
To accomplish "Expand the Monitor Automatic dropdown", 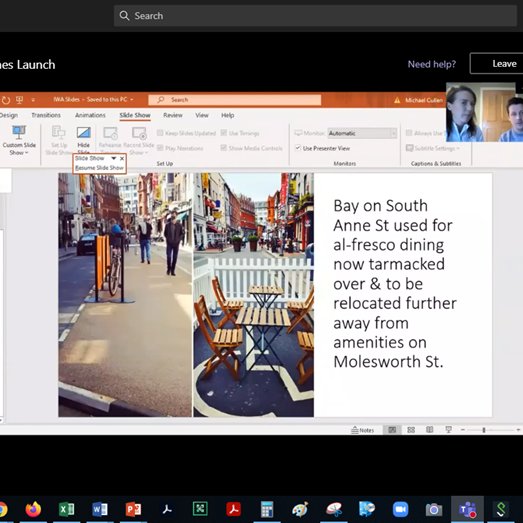I will [x=394, y=133].
